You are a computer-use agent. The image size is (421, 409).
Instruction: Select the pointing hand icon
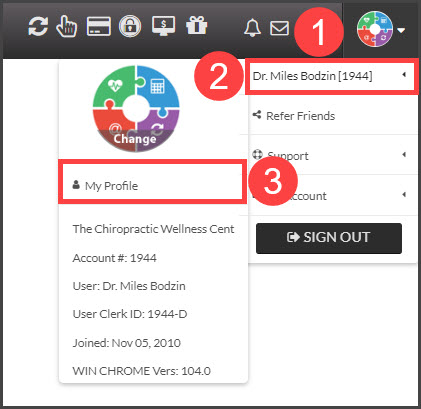[x=67, y=26]
